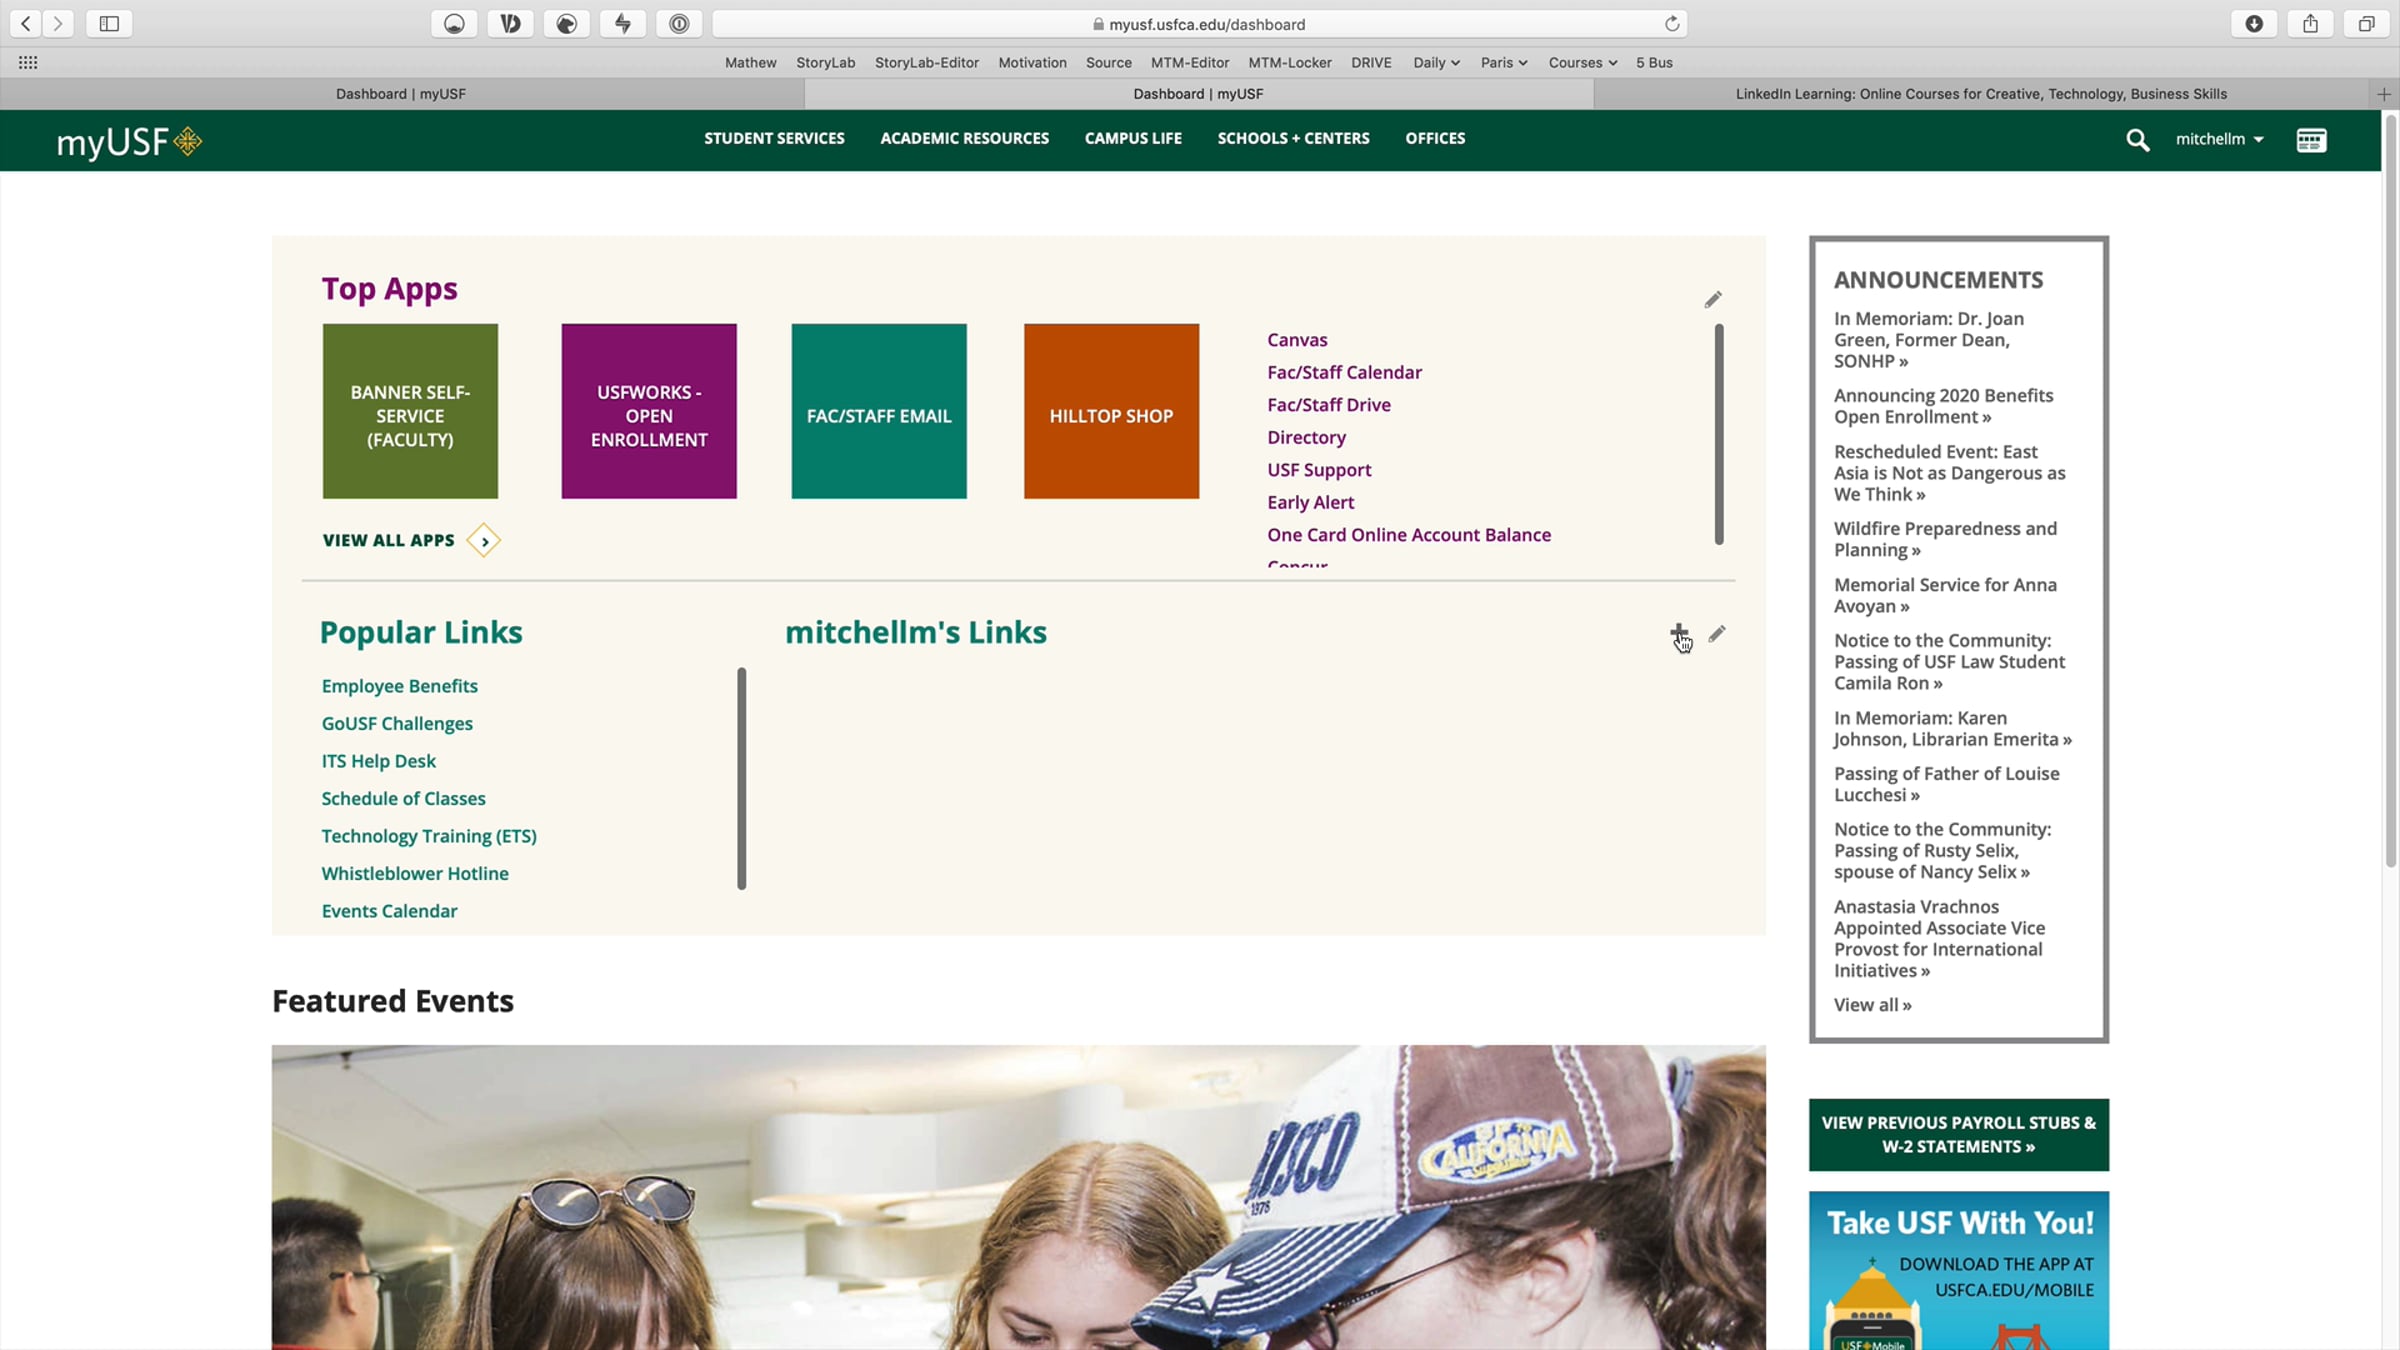
Task: Edit mitchellm's Links with pencil icon
Action: click(x=1717, y=634)
